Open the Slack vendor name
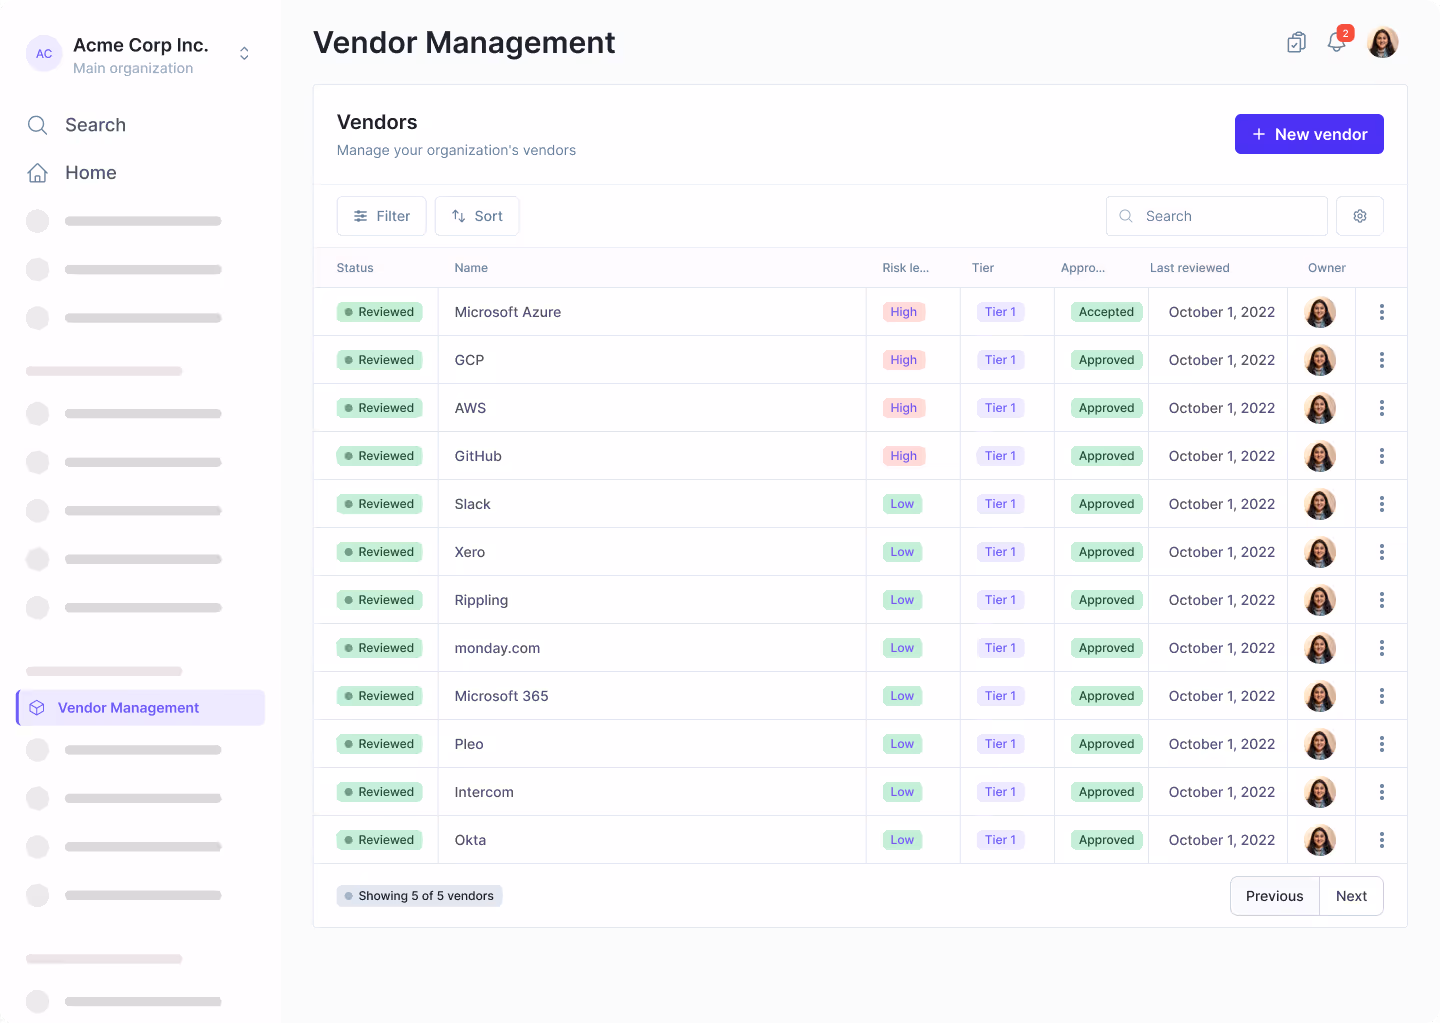The height and width of the screenshot is (1023, 1440). pyautogui.click(x=472, y=504)
